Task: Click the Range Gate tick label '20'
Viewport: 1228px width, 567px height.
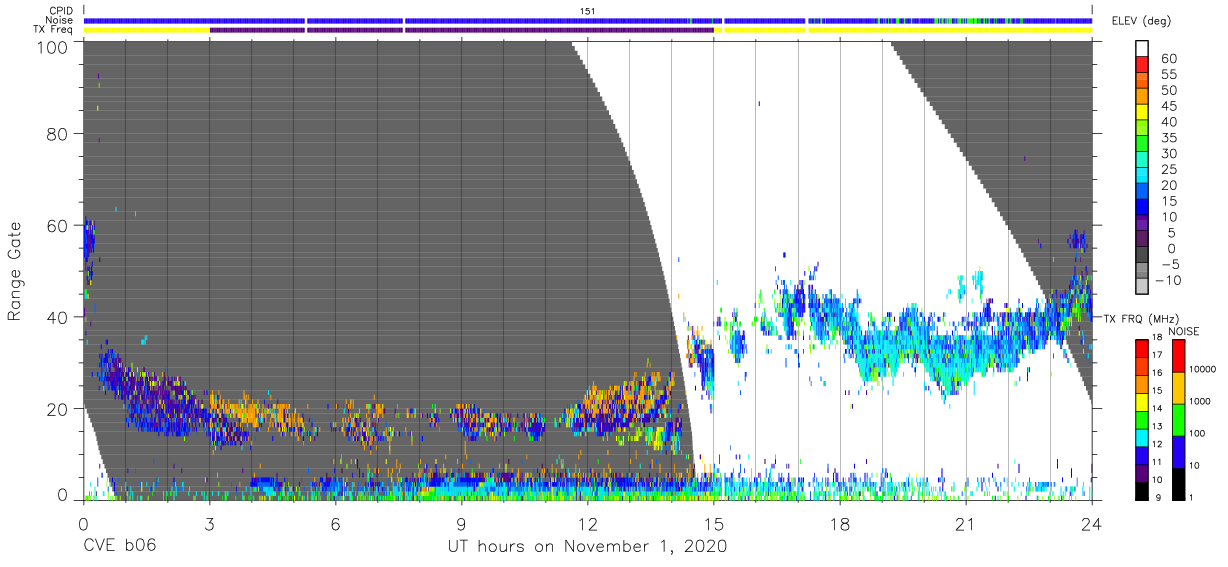Action: click(x=59, y=408)
